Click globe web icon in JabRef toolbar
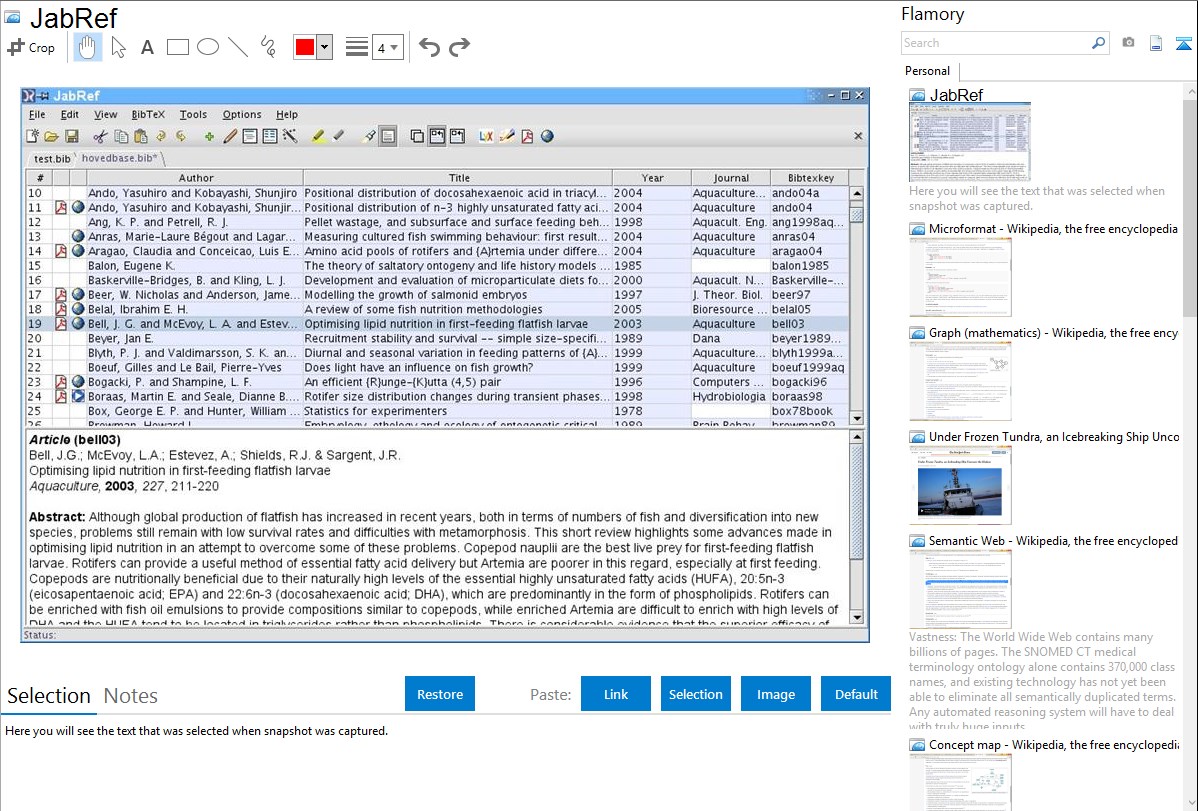This screenshot has width=1198, height=811. (x=547, y=136)
